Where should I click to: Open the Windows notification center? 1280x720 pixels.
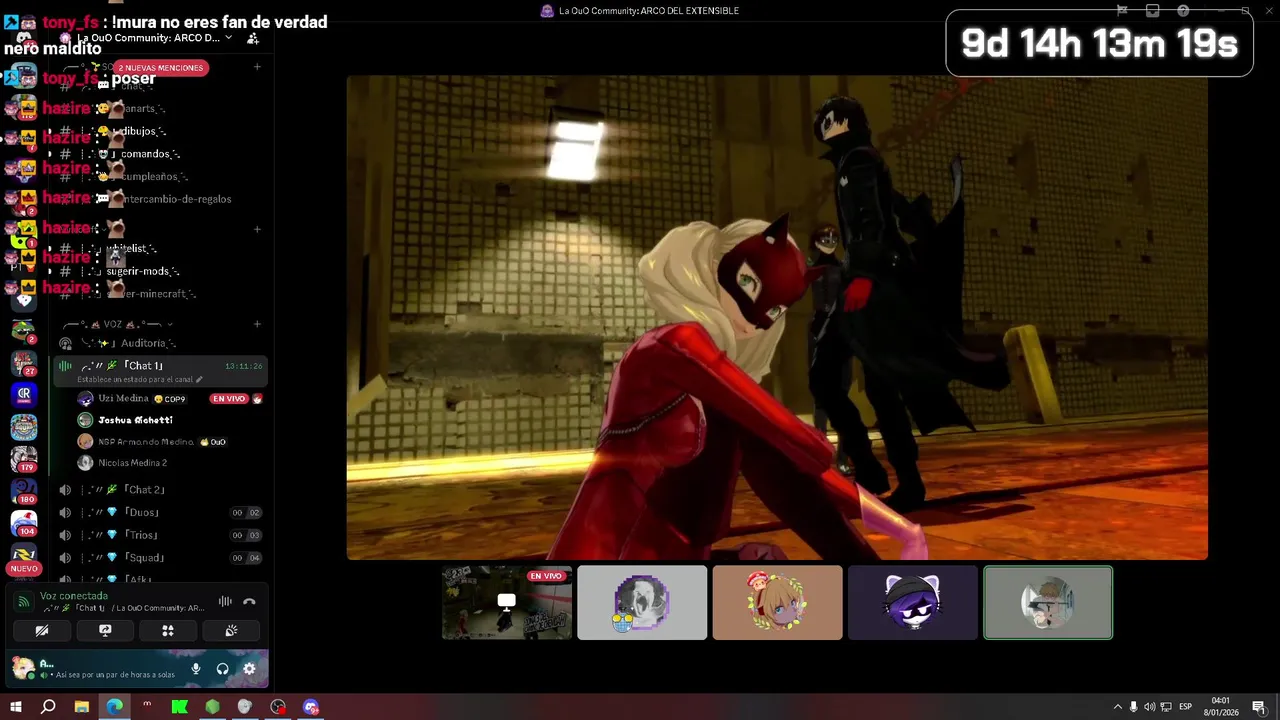click(1259, 707)
